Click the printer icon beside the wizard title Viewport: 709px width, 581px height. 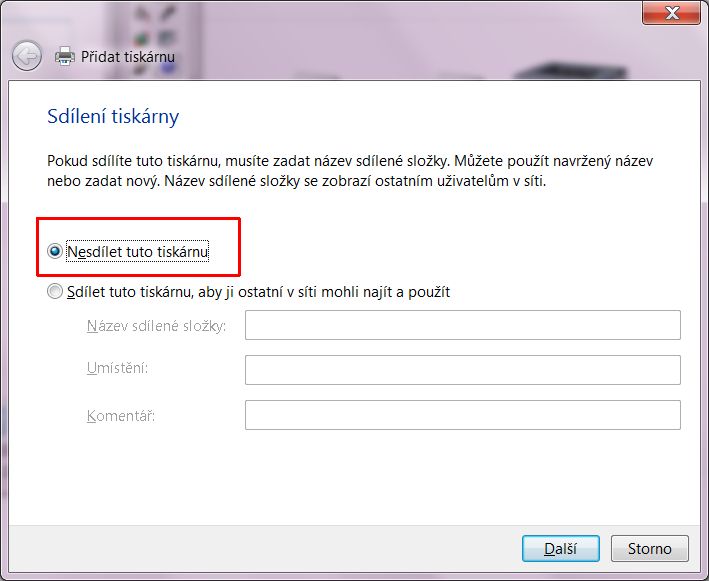[x=64, y=56]
